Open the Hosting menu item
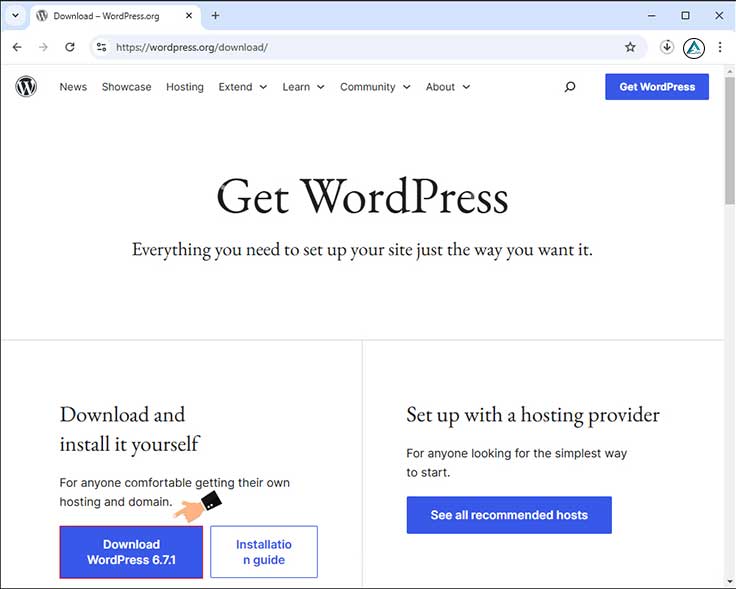The height and width of the screenshot is (589, 736). click(x=185, y=87)
